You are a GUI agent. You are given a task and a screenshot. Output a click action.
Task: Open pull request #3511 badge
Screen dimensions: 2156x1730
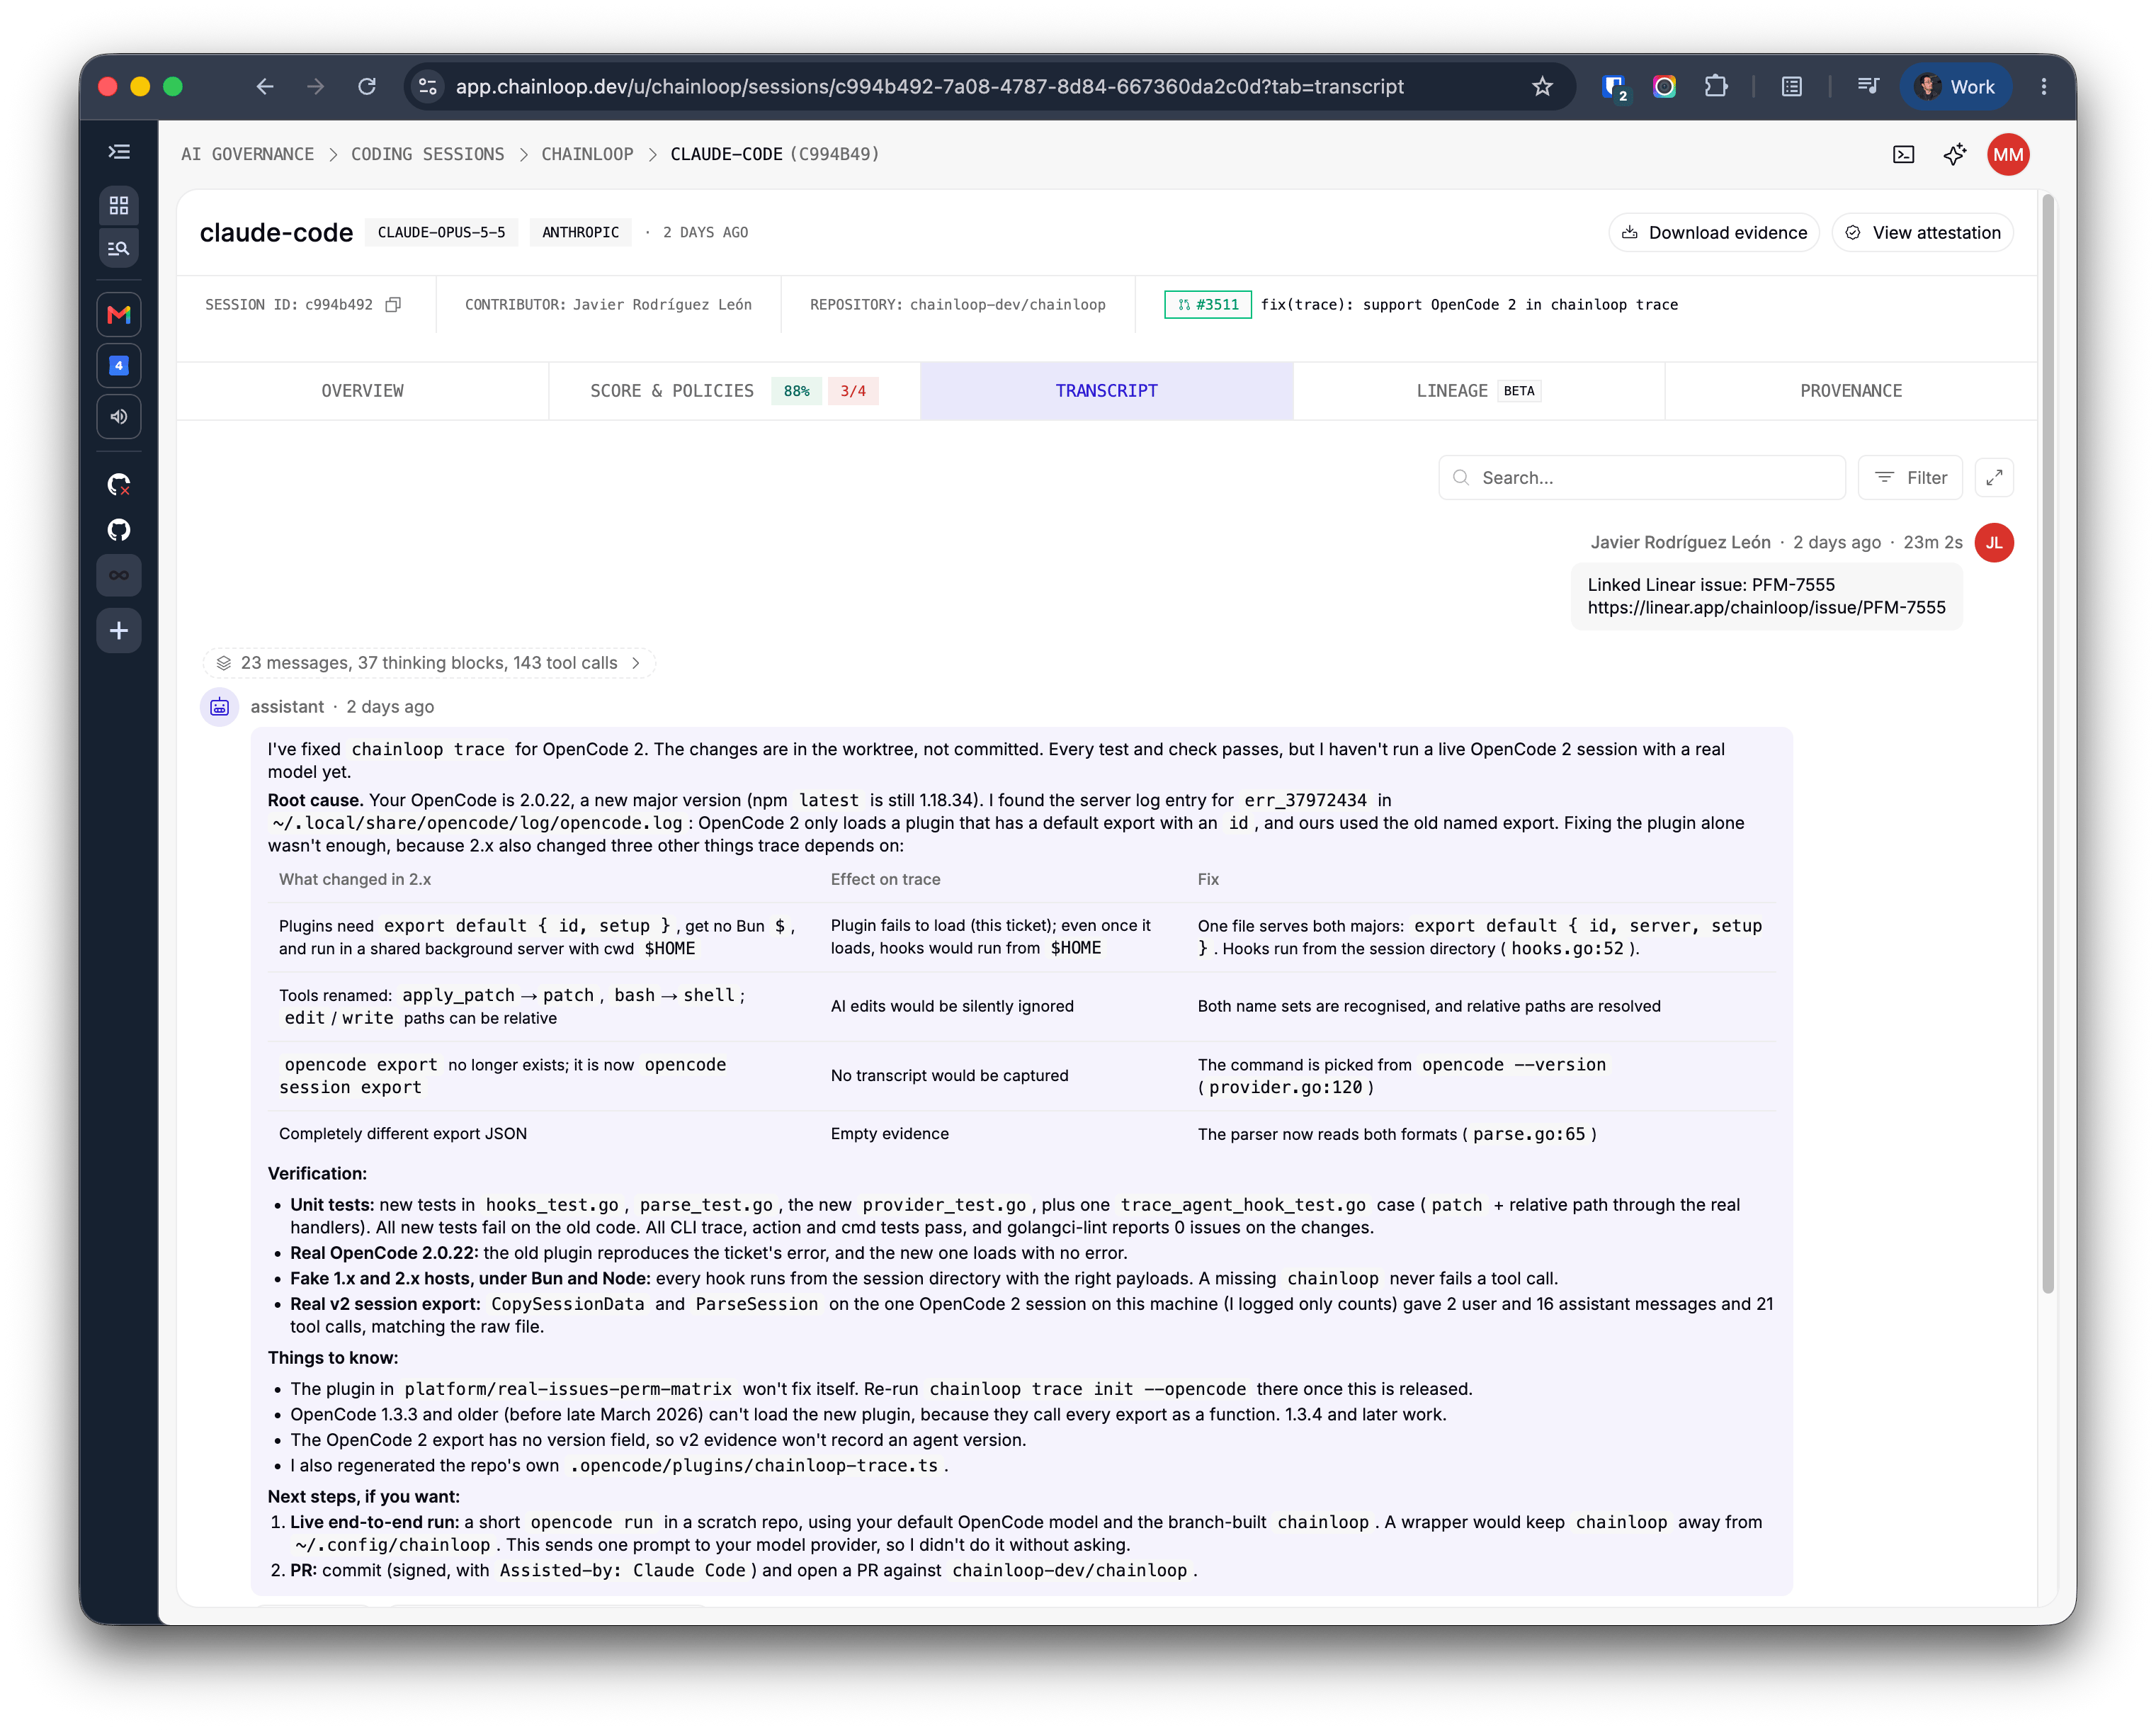click(x=1208, y=304)
